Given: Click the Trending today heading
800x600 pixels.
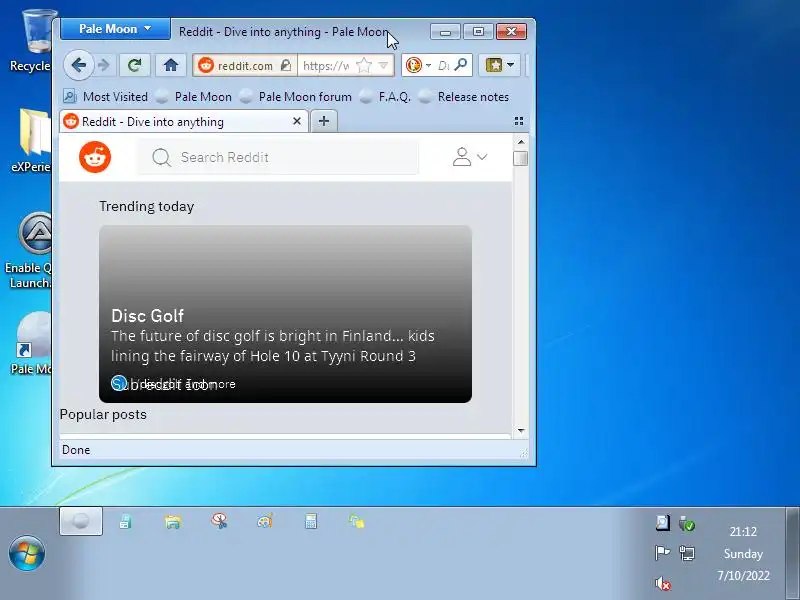Looking at the screenshot, I should tap(146, 206).
